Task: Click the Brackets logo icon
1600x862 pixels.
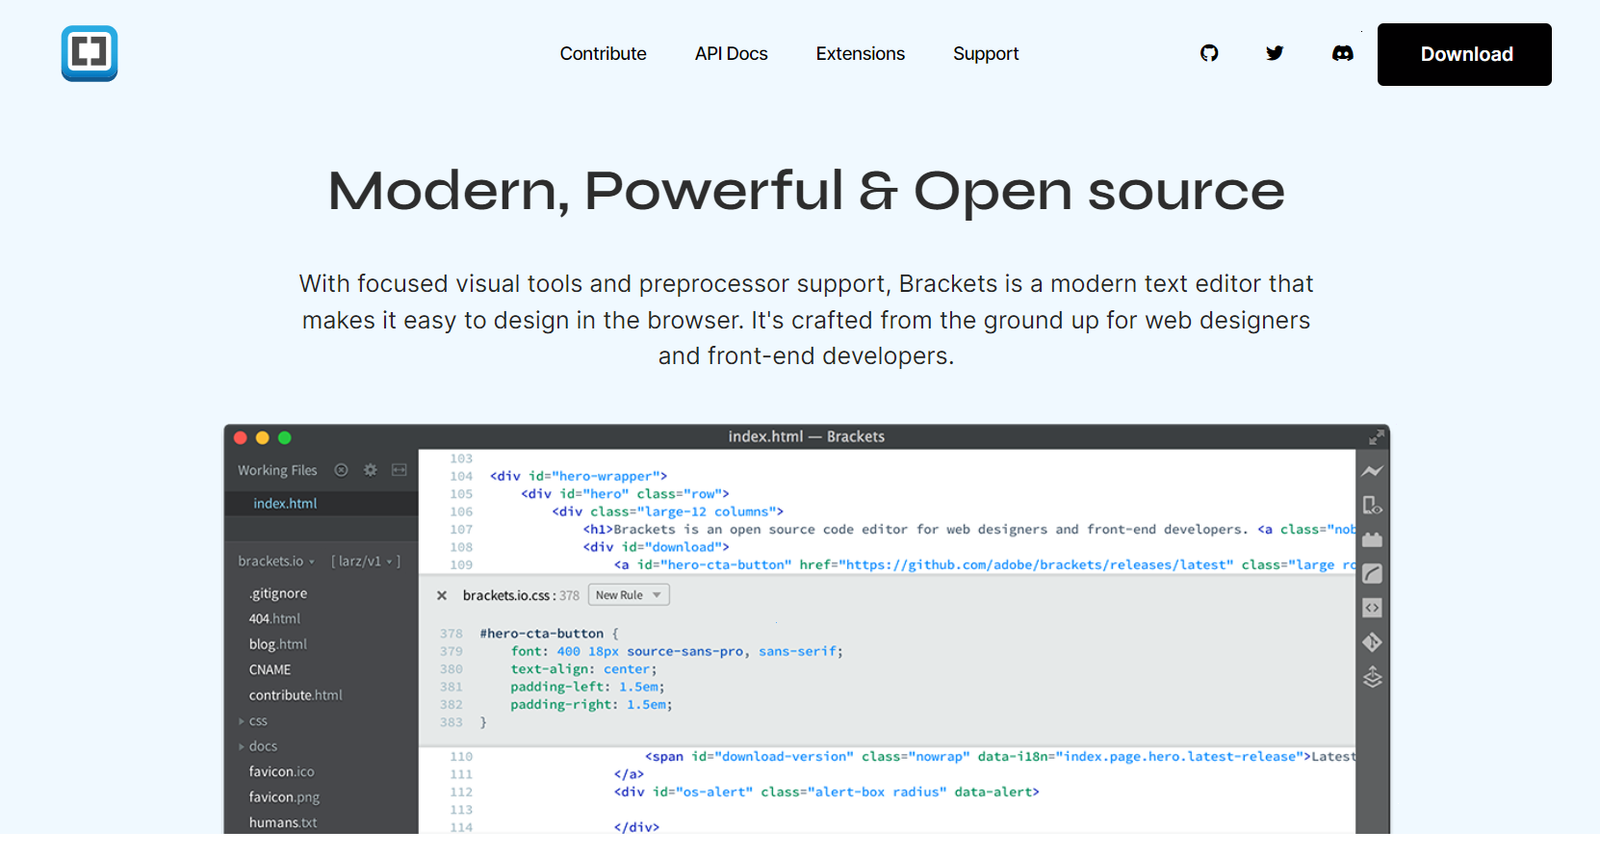Action: point(89,53)
